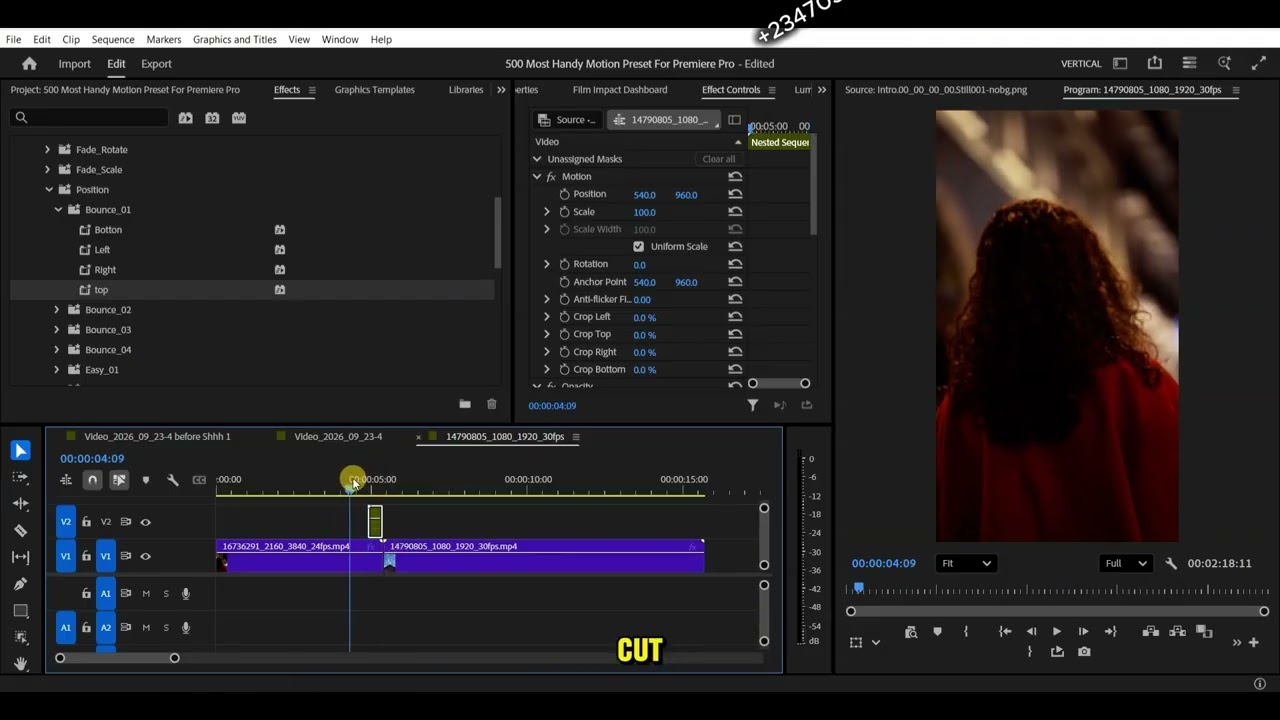Select the Hand tool
Image resolution: width=1280 pixels, height=720 pixels.
pos(20,663)
